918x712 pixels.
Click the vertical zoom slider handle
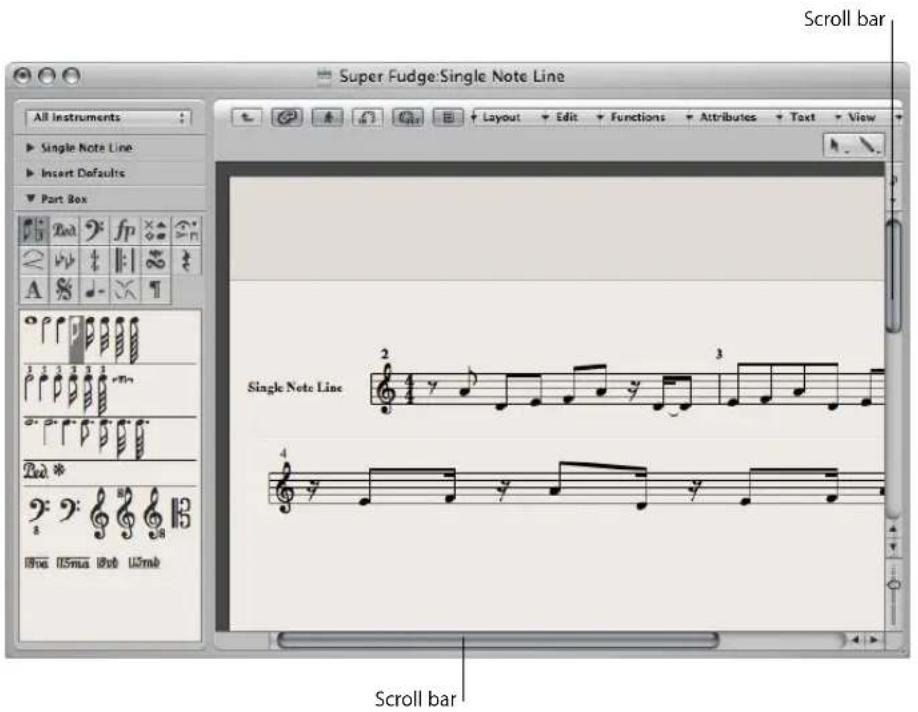893,584
